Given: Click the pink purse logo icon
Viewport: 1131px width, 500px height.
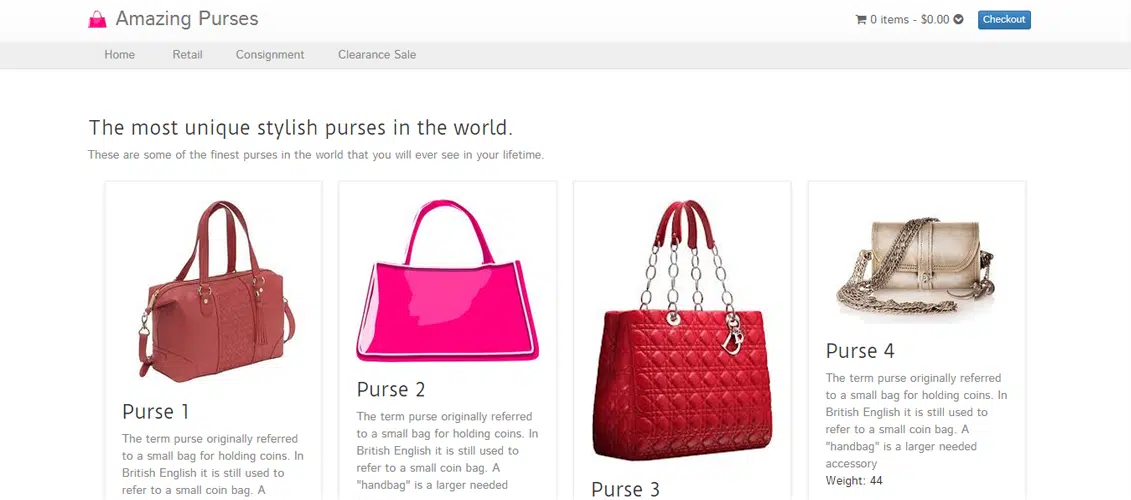Looking at the screenshot, I should point(97,19).
